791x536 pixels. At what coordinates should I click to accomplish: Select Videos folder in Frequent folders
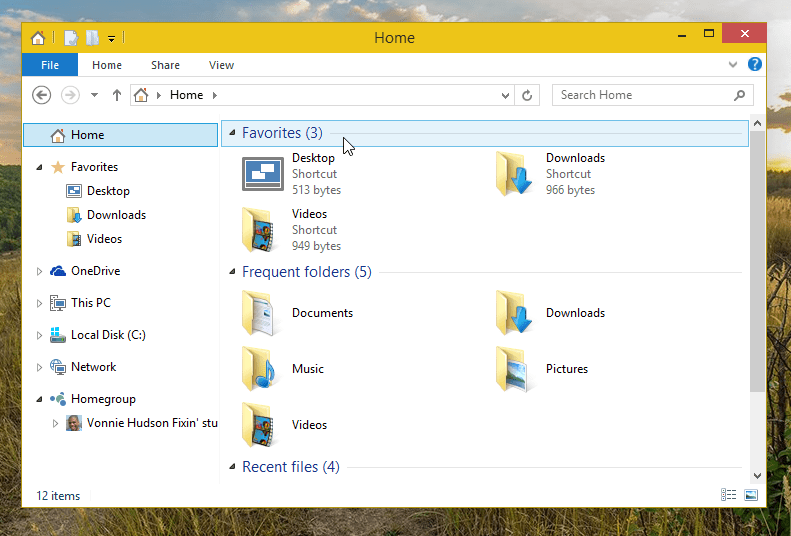[x=260, y=425]
